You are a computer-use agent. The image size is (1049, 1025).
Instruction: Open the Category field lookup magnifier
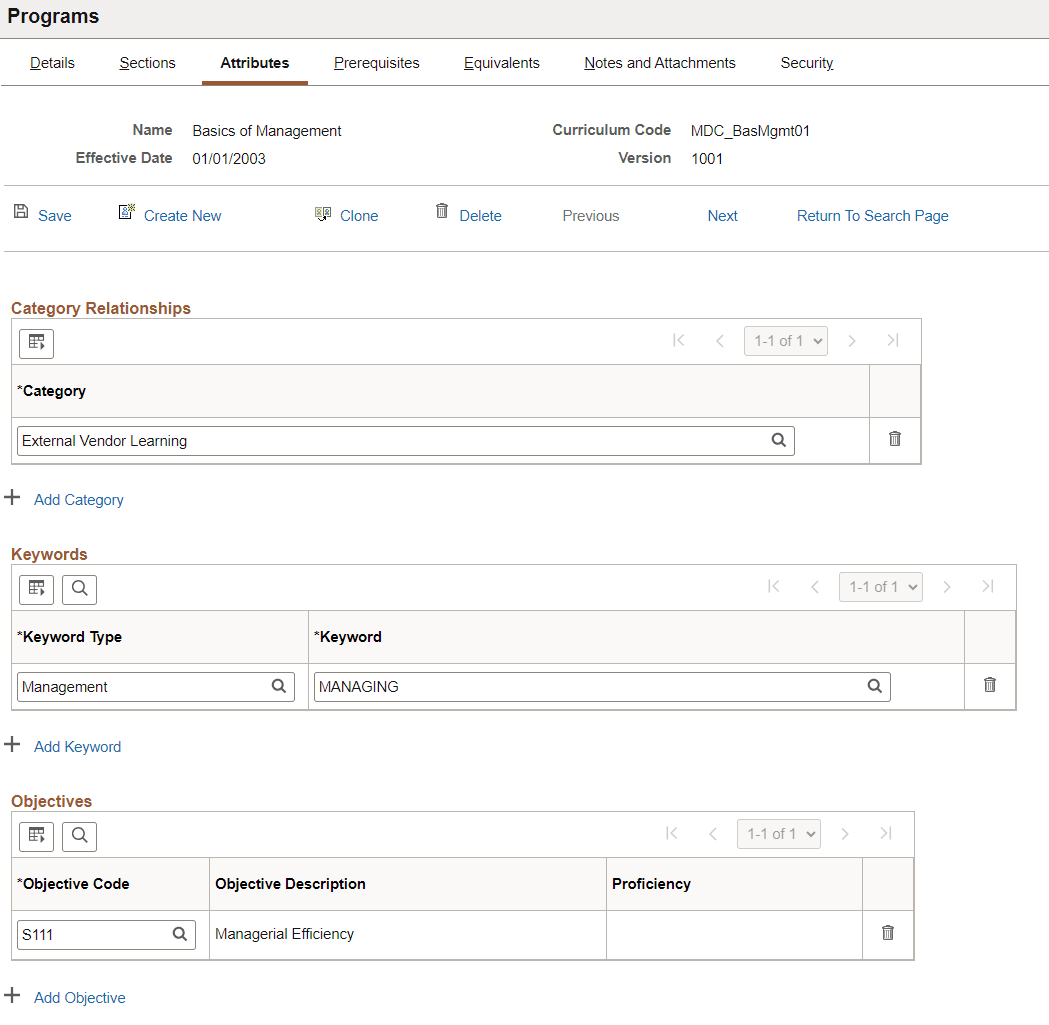coord(778,440)
